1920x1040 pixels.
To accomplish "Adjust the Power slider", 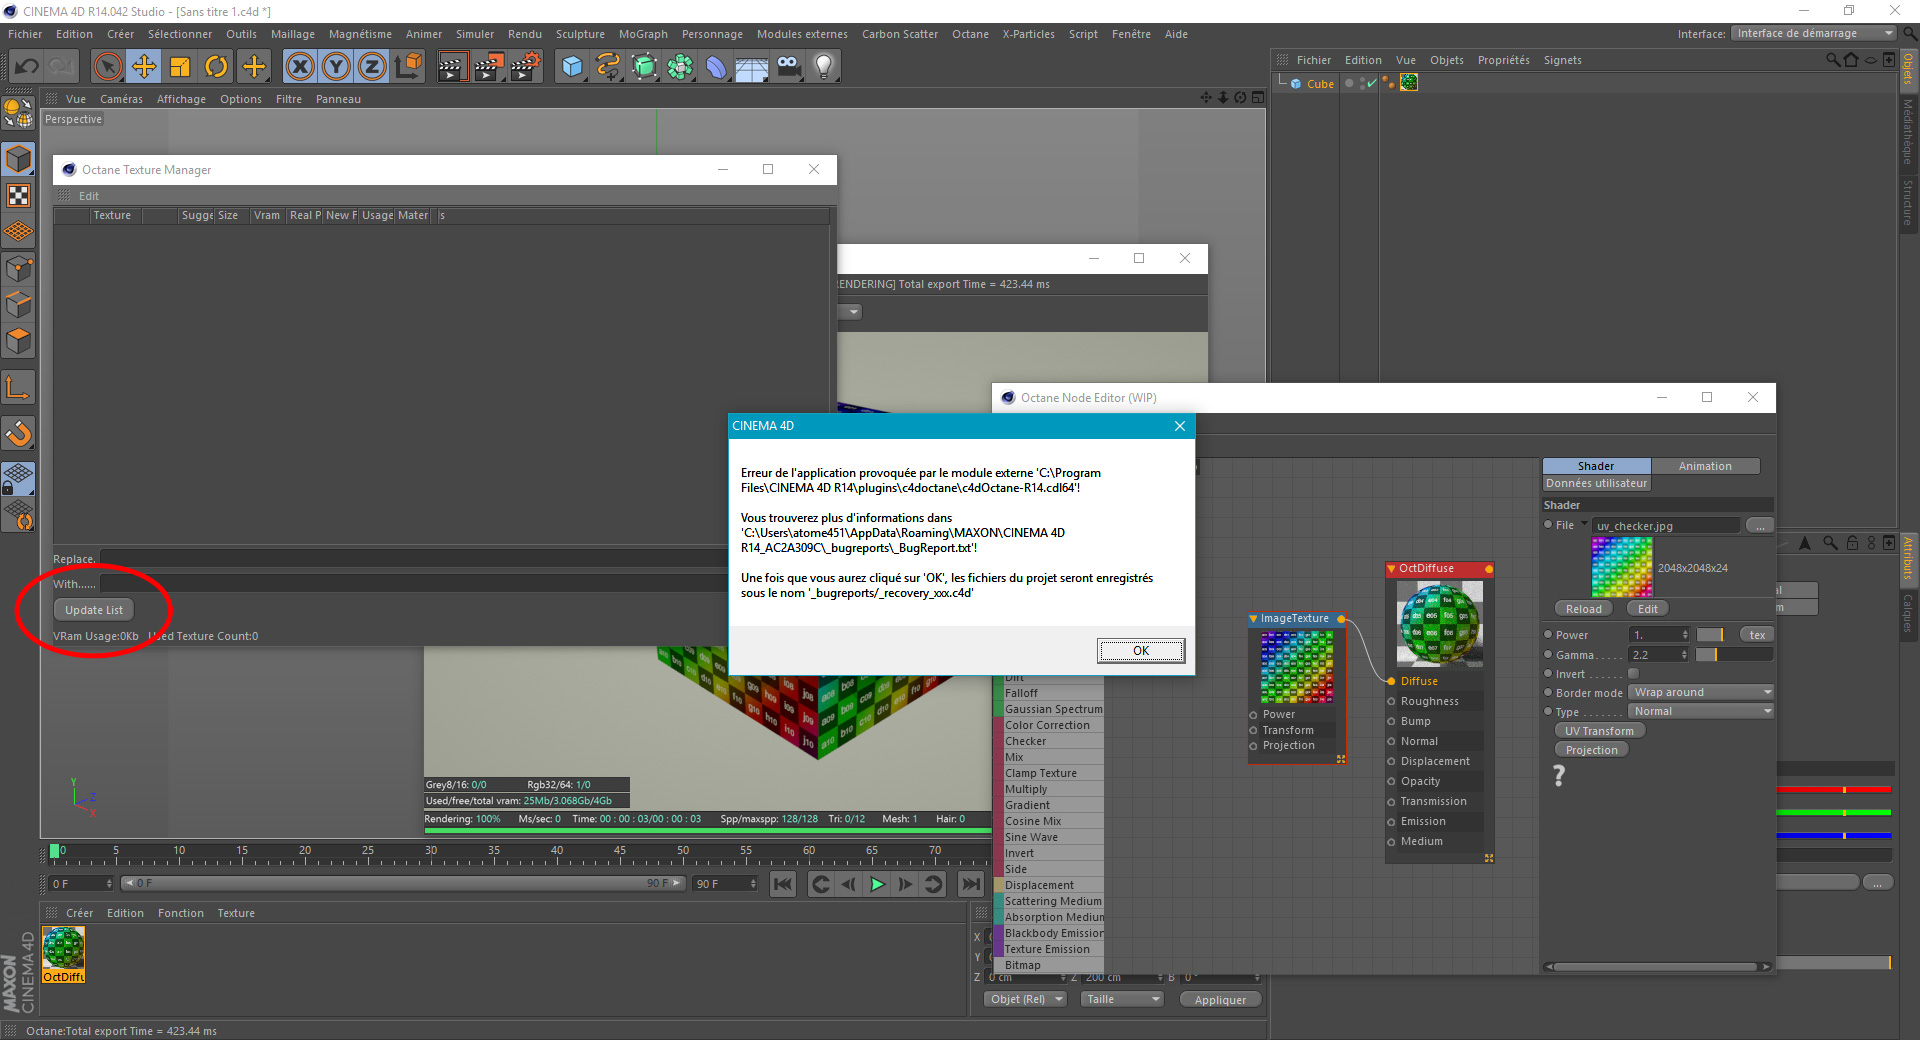I will point(1710,635).
